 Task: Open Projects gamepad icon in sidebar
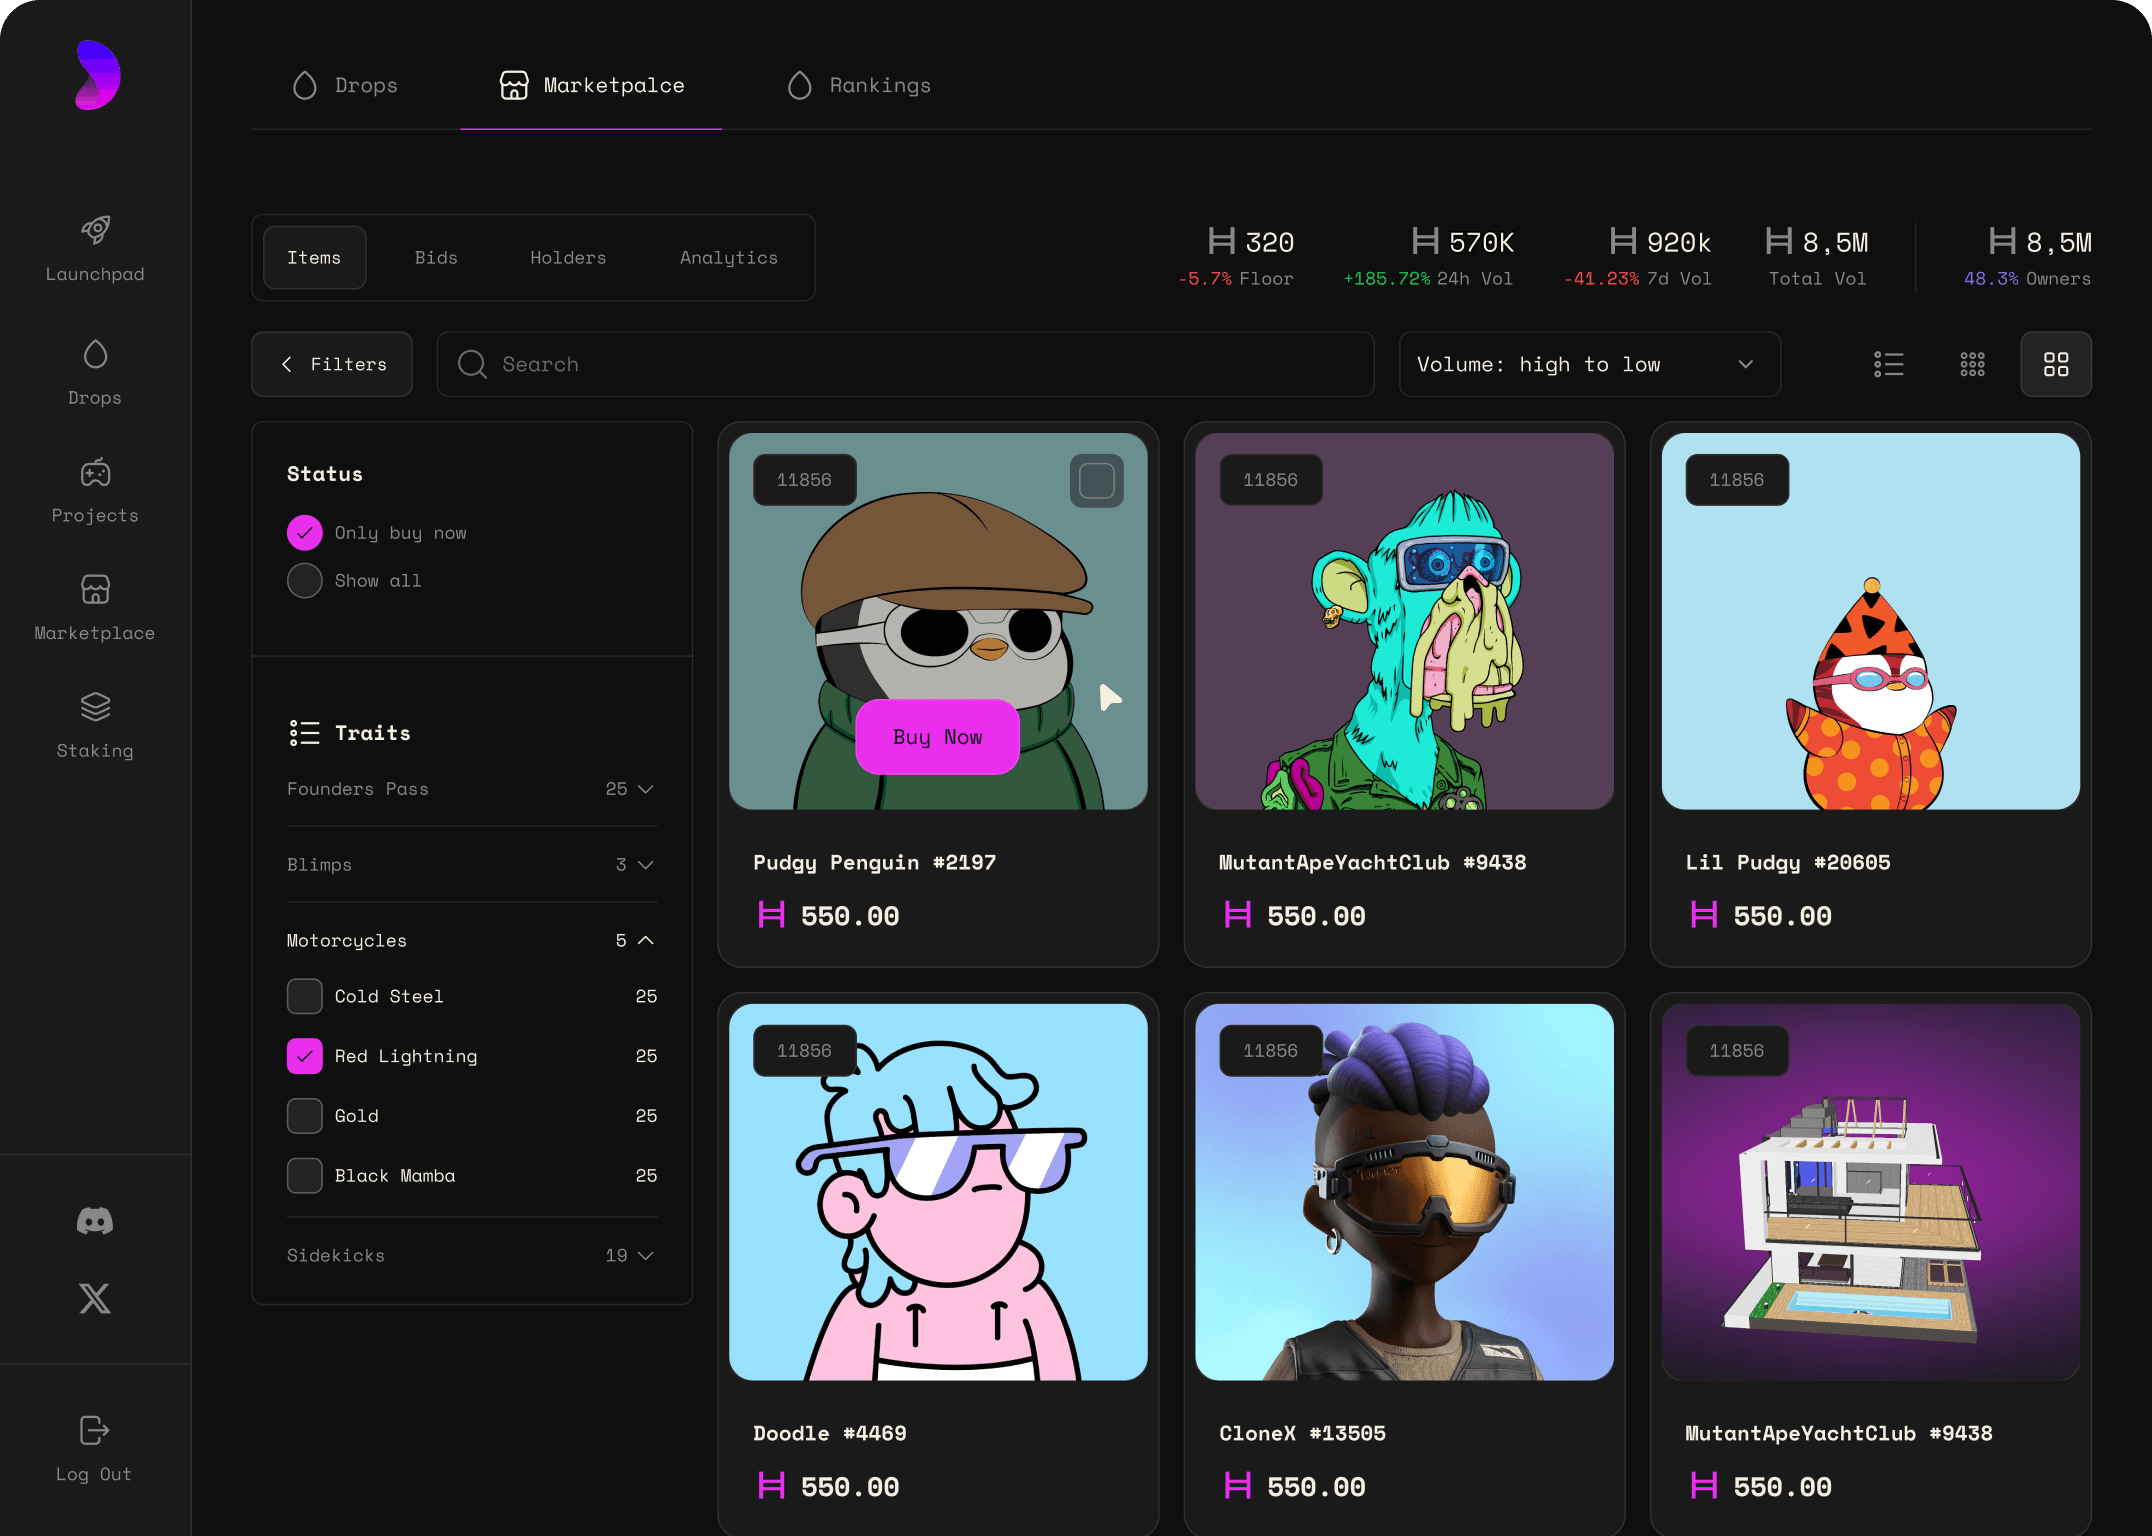95,472
